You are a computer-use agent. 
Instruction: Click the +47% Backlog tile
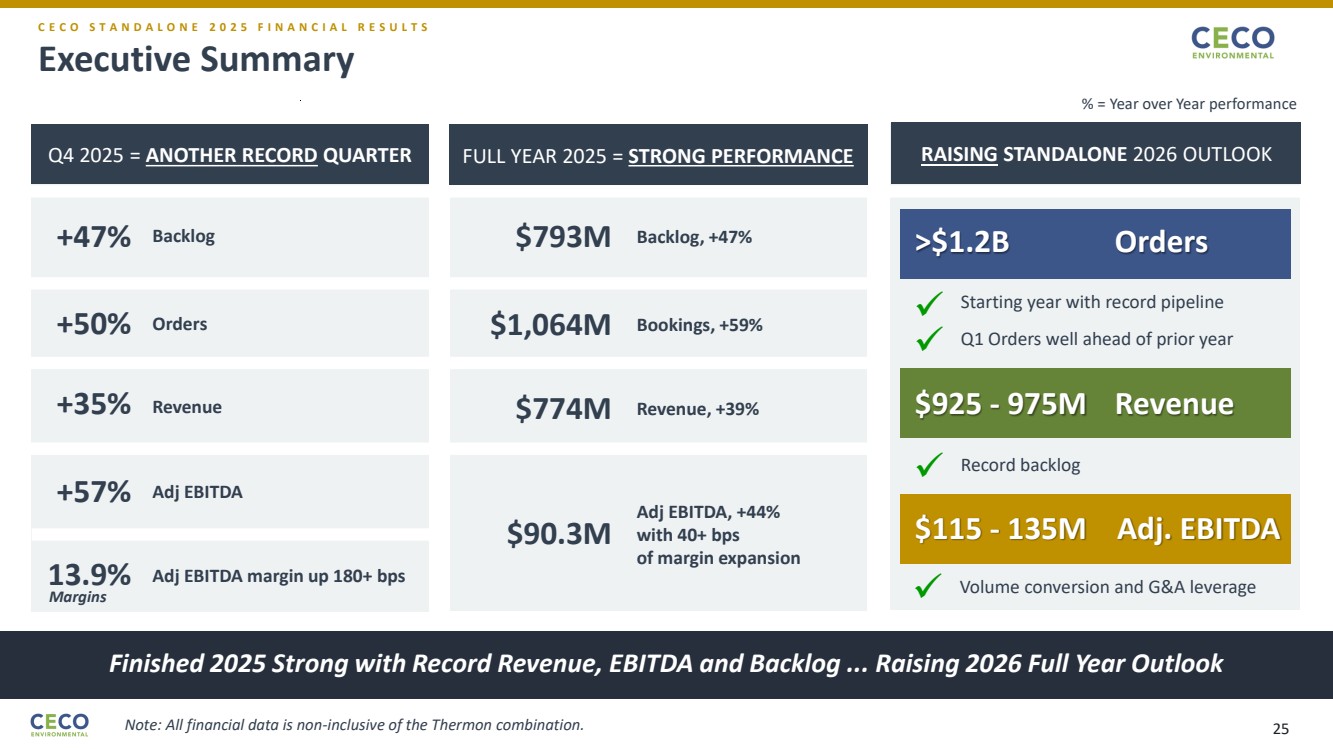pos(230,237)
